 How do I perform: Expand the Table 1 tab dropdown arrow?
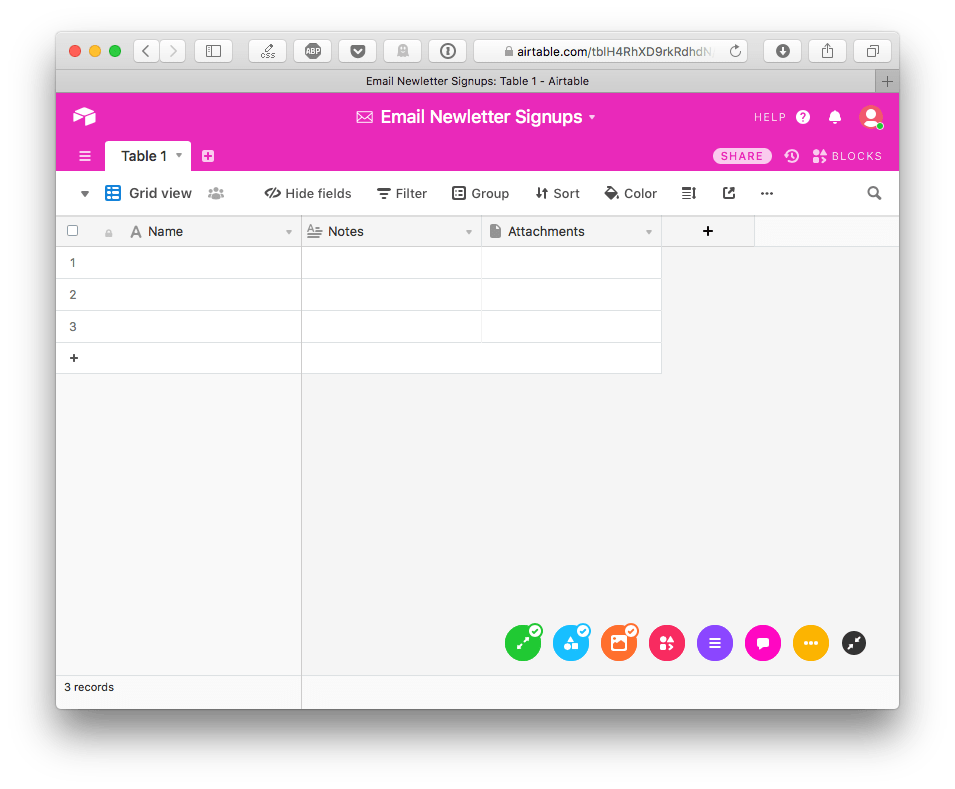(x=179, y=155)
